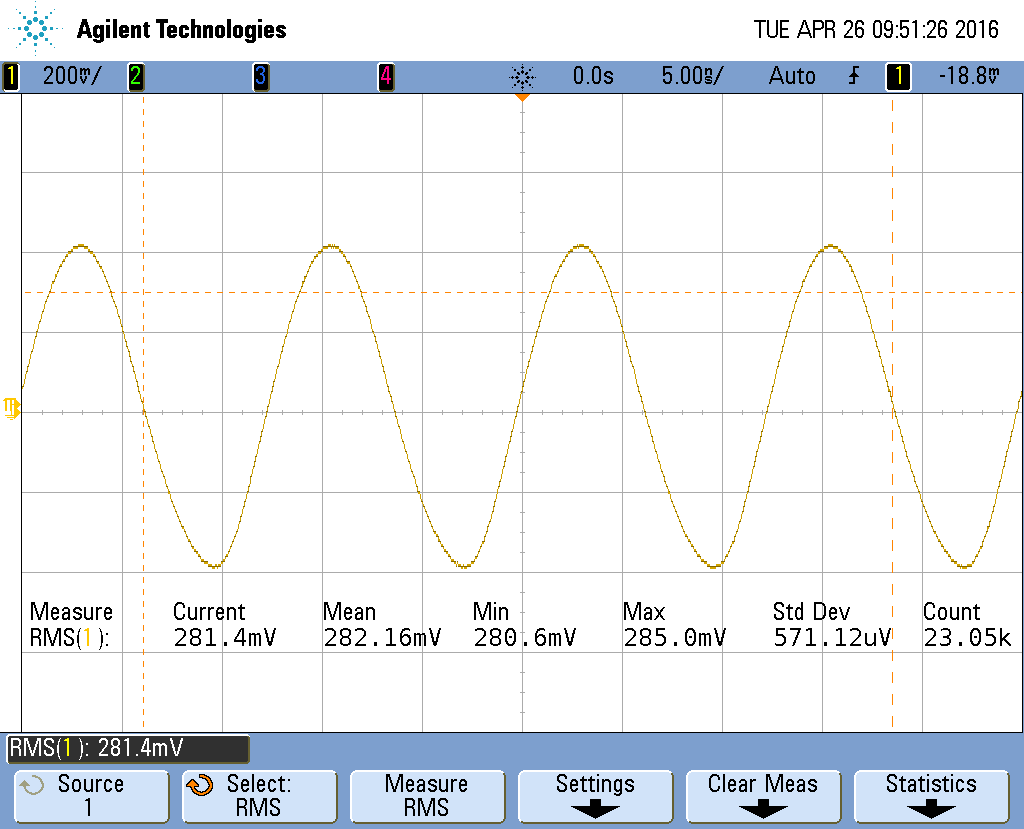Image resolution: width=1024 pixels, height=829 pixels.
Task: Click the Max value 285.0mV
Action: [x=674, y=637]
